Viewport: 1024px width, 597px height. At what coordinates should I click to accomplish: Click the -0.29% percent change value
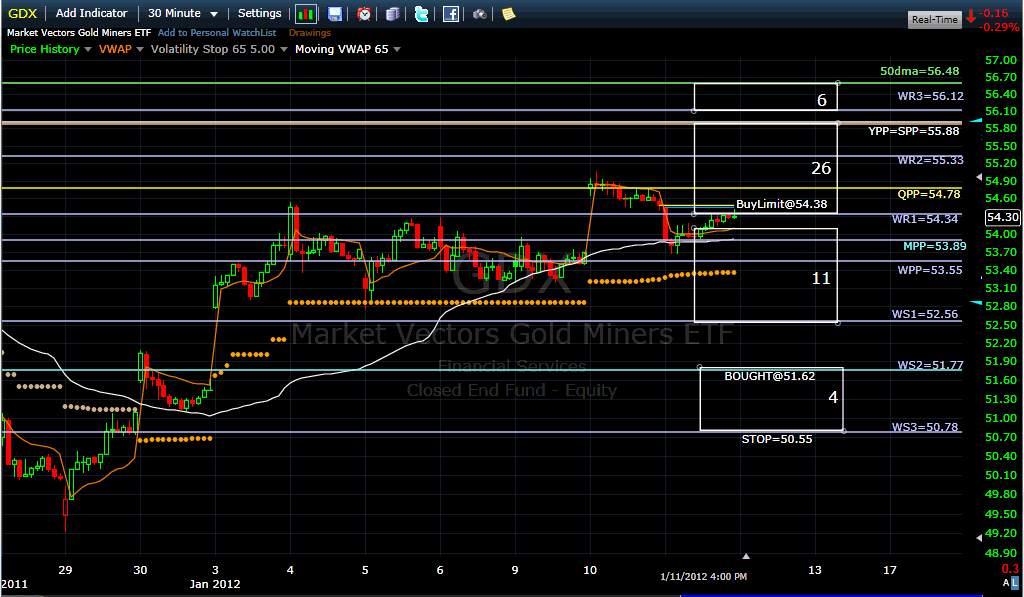(1000, 27)
